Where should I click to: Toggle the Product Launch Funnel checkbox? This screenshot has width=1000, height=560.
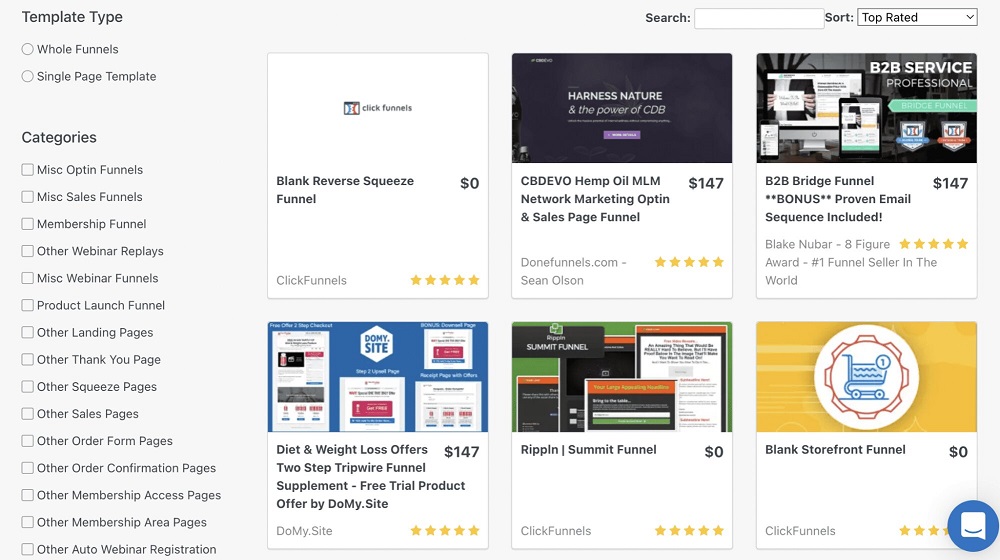pos(27,306)
